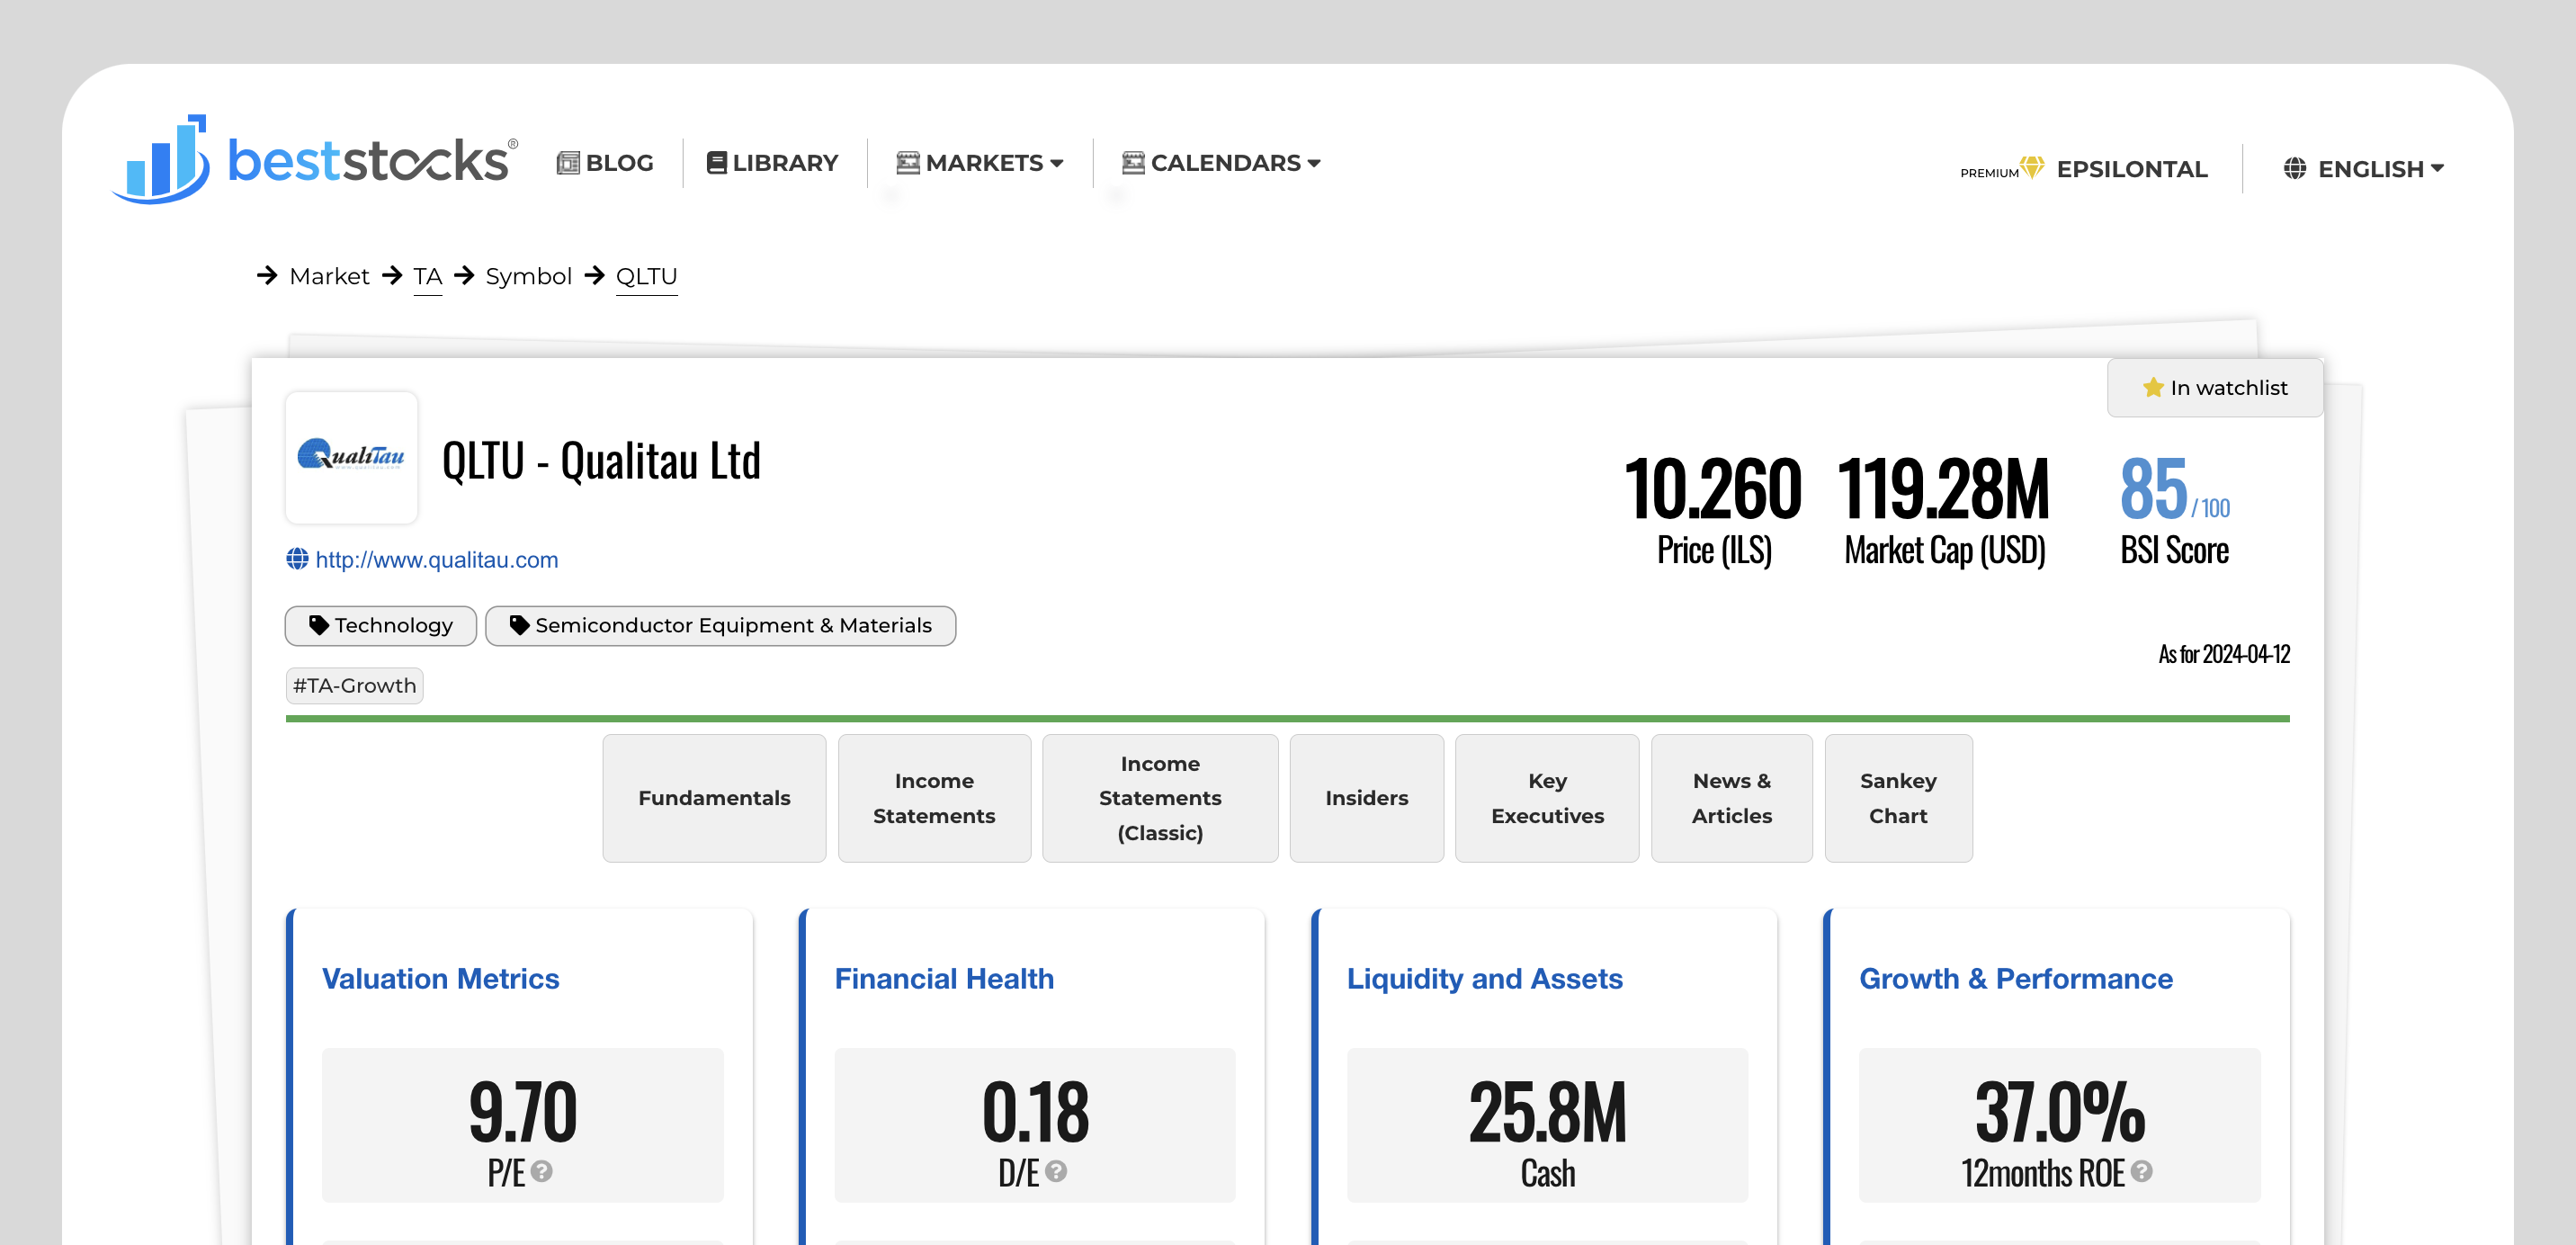
Task: Open the Income Statements (Classic) tab
Action: pos(1159,798)
